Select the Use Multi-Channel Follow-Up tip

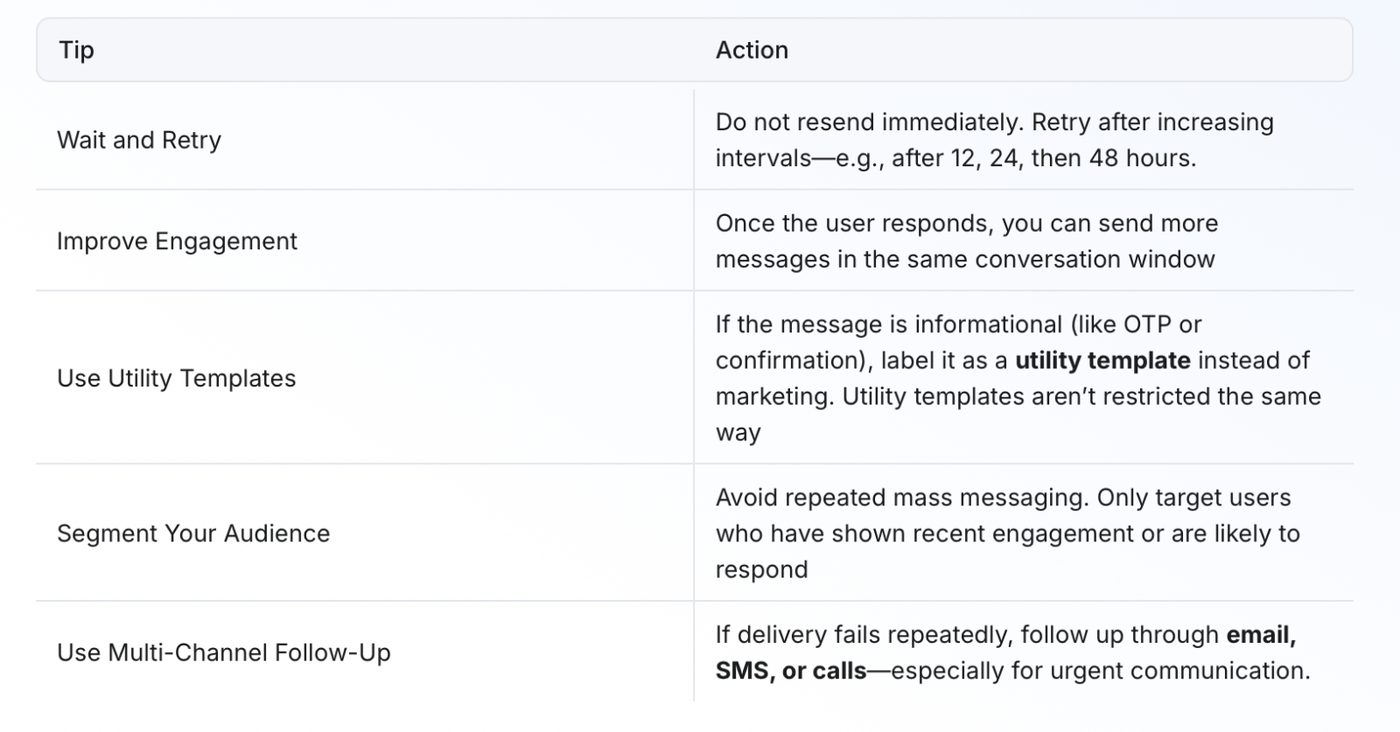tap(223, 652)
